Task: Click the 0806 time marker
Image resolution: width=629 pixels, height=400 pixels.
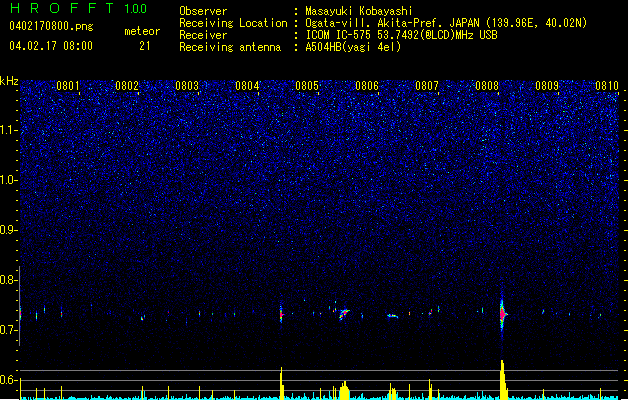Action: 367,86
